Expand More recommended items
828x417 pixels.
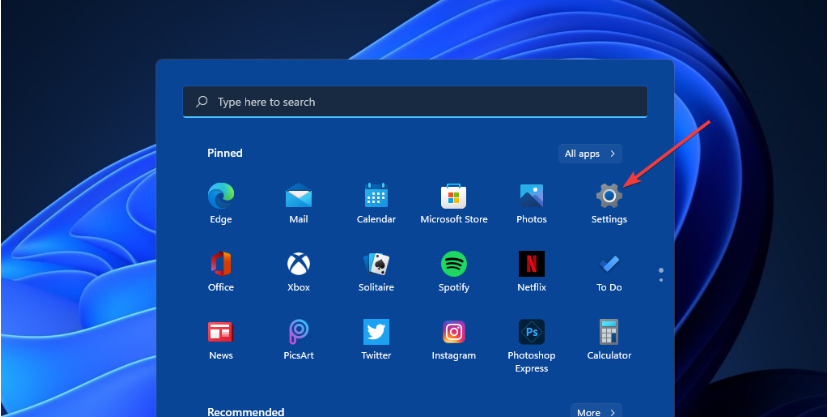click(596, 411)
